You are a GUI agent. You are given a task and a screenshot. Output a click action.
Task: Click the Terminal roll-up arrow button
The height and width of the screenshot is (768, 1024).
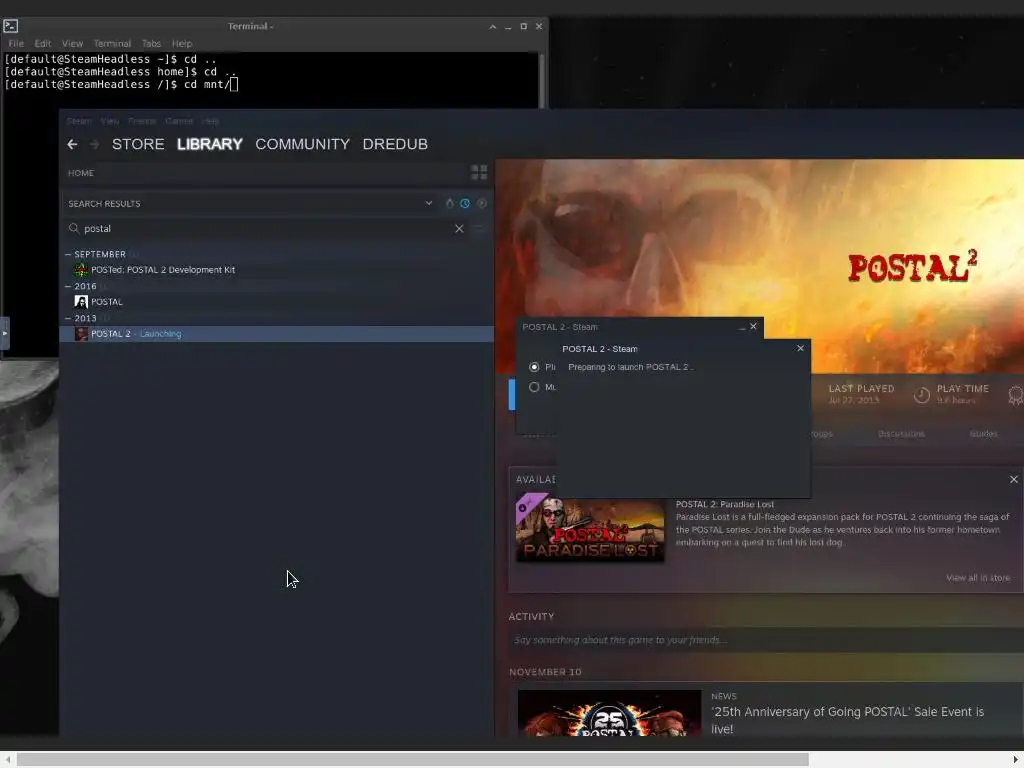(x=492, y=27)
